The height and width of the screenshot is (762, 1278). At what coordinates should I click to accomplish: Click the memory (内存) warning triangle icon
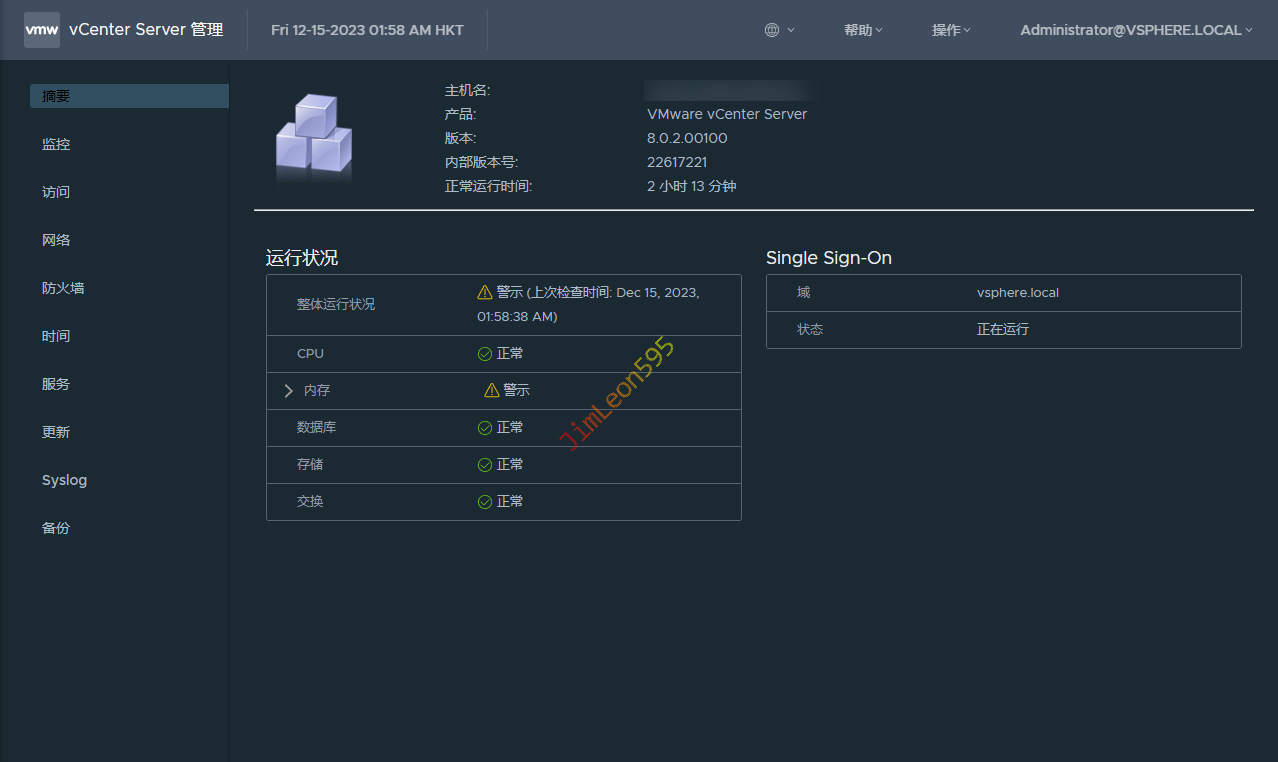point(491,391)
